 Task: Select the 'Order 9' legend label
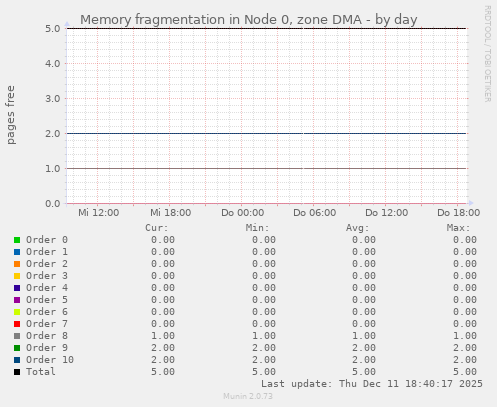pyautogui.click(x=47, y=348)
